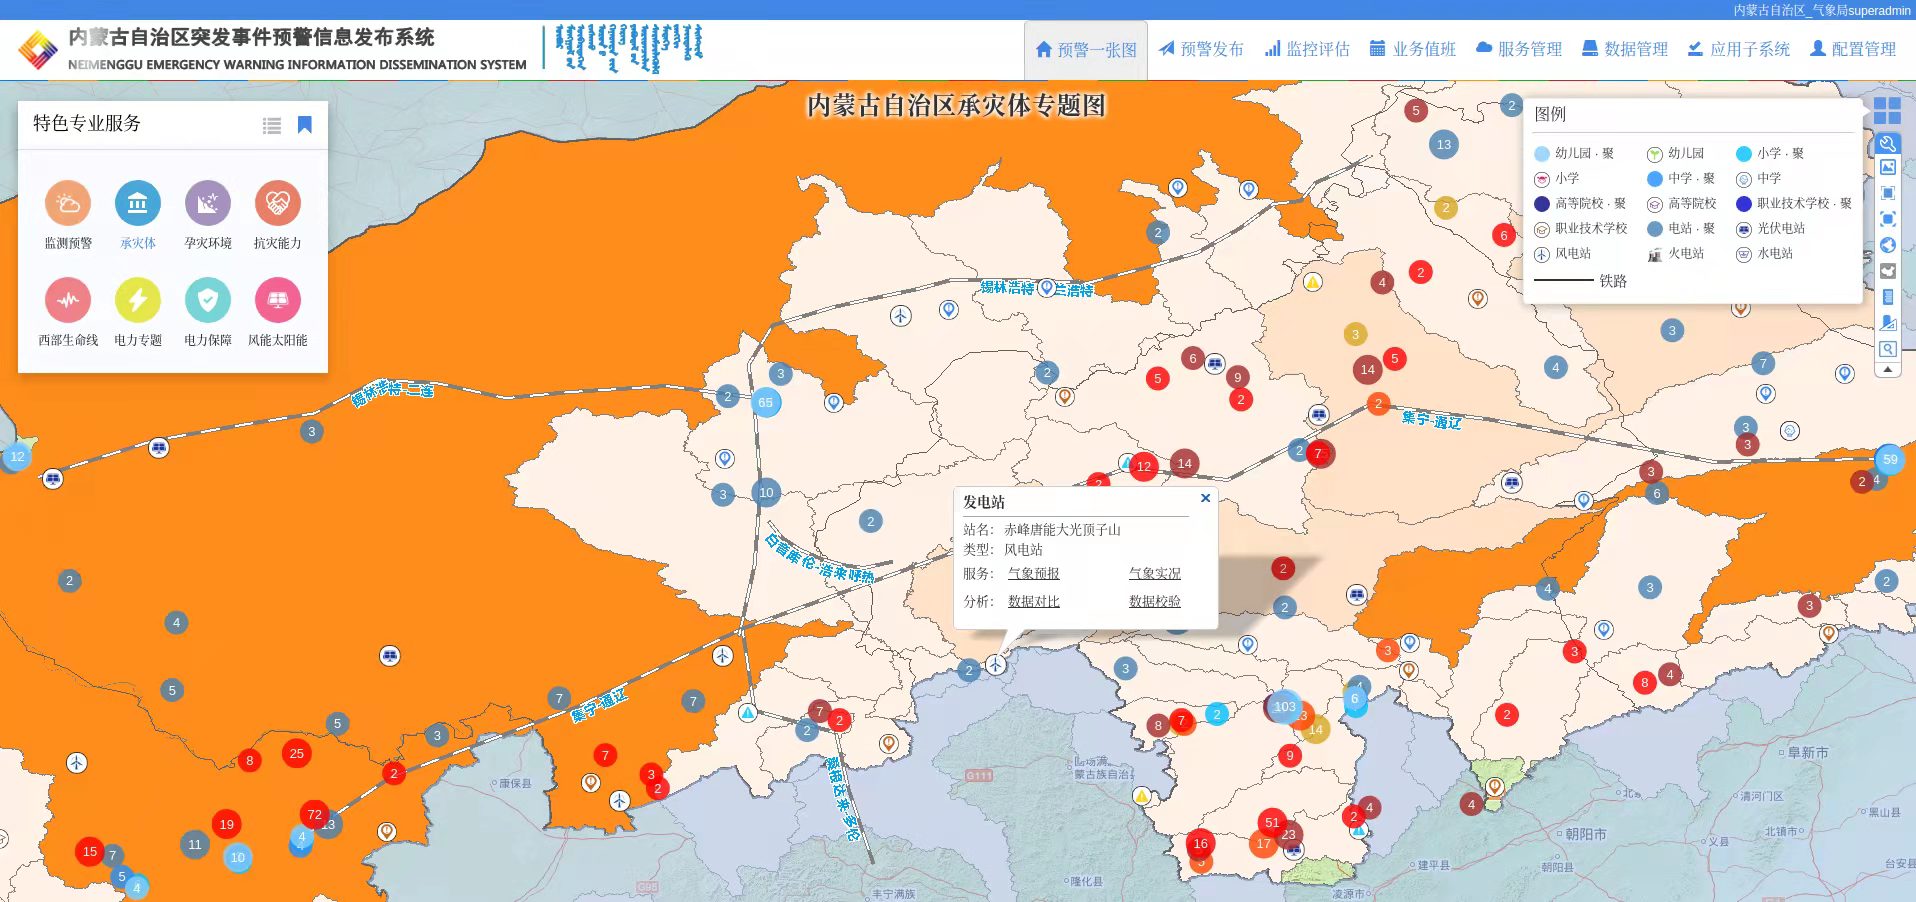Collapse map toolbar with the up arrow

point(1887,369)
